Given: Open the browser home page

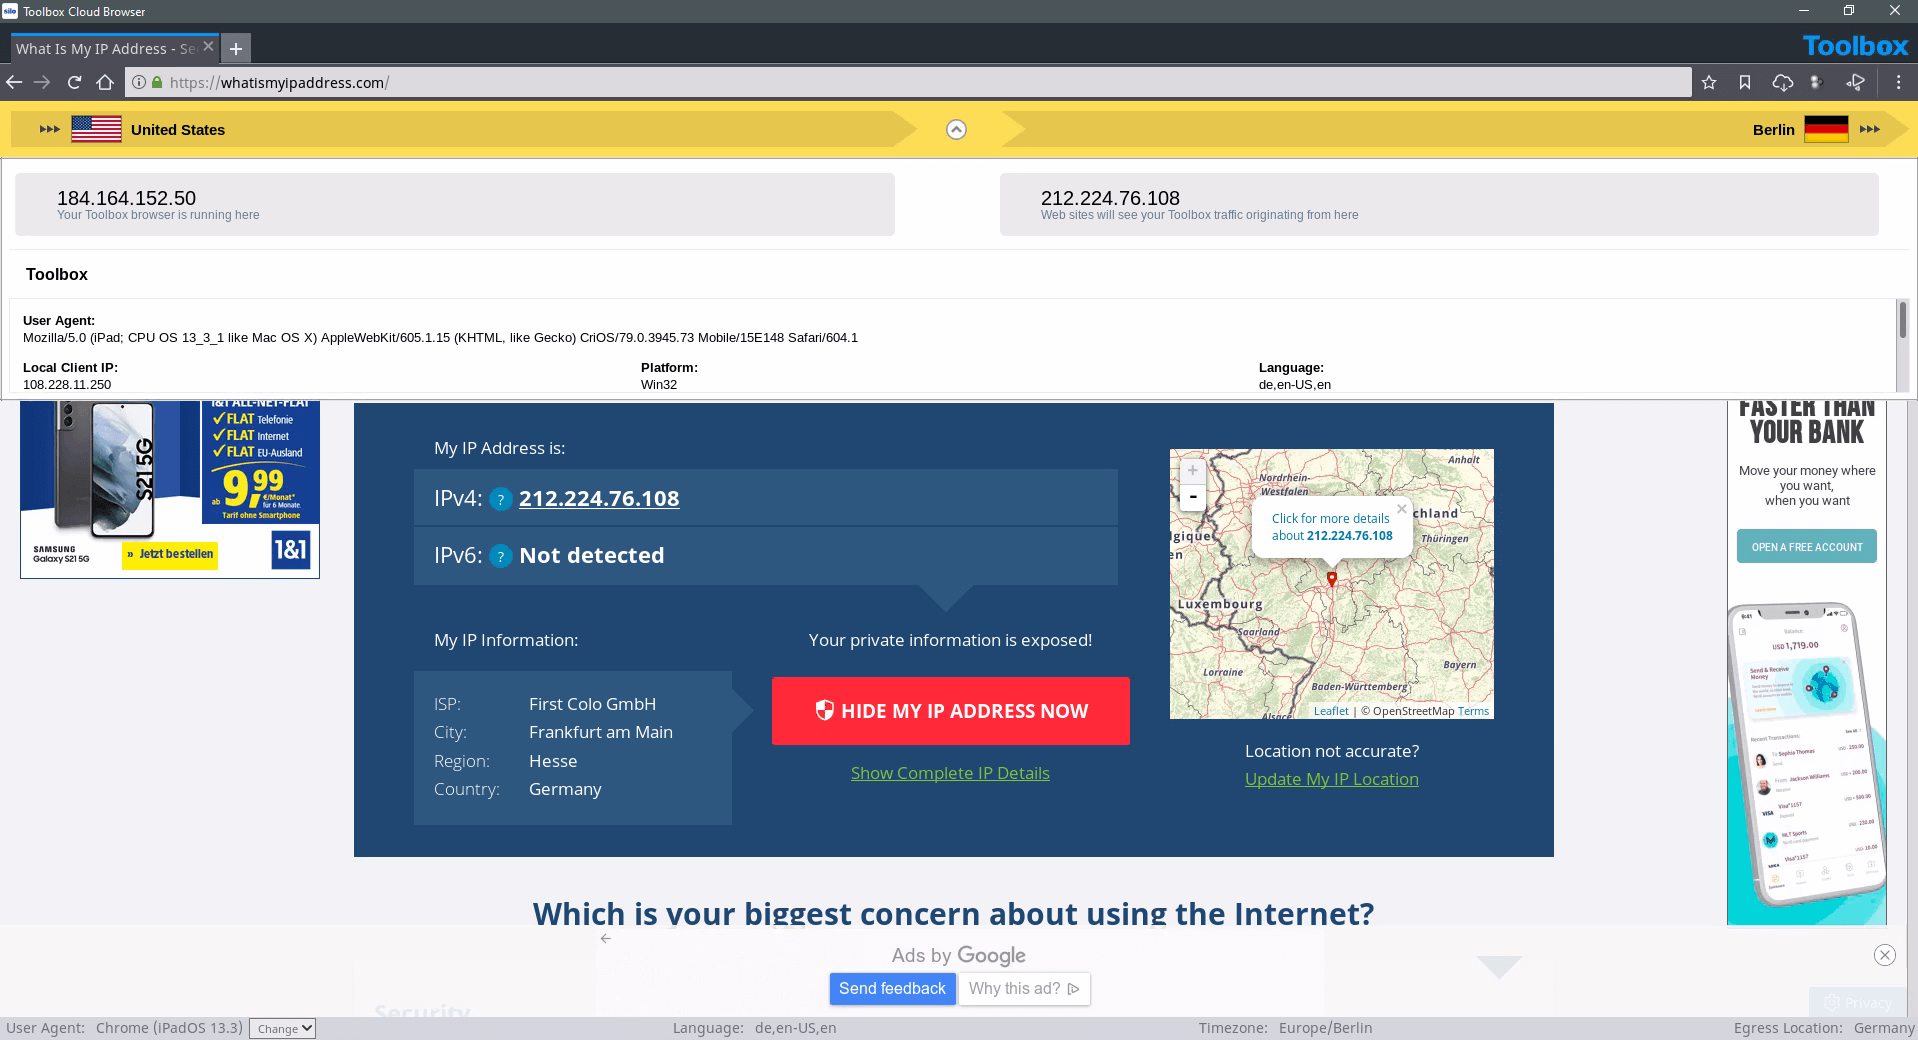Looking at the screenshot, I should pyautogui.click(x=105, y=82).
